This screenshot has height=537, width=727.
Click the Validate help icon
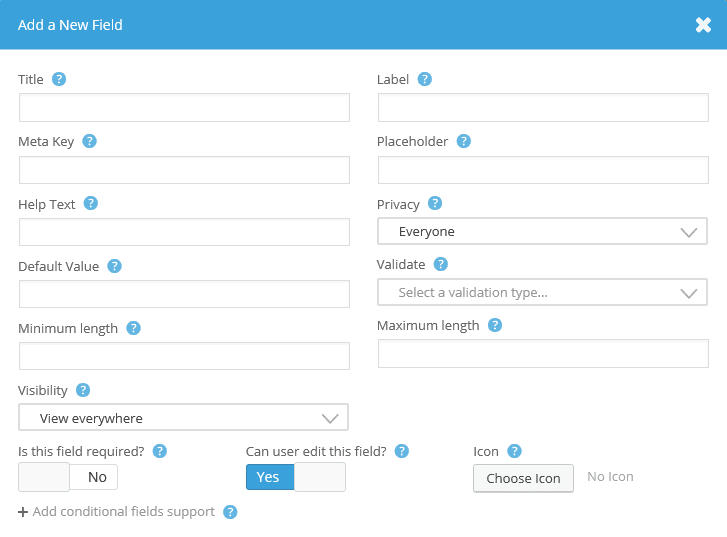[440, 264]
